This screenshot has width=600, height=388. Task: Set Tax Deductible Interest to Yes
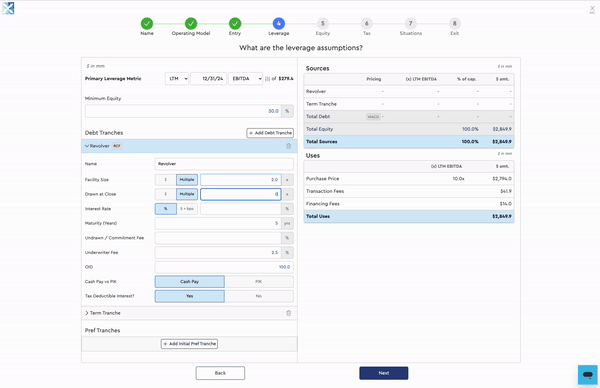coord(190,296)
